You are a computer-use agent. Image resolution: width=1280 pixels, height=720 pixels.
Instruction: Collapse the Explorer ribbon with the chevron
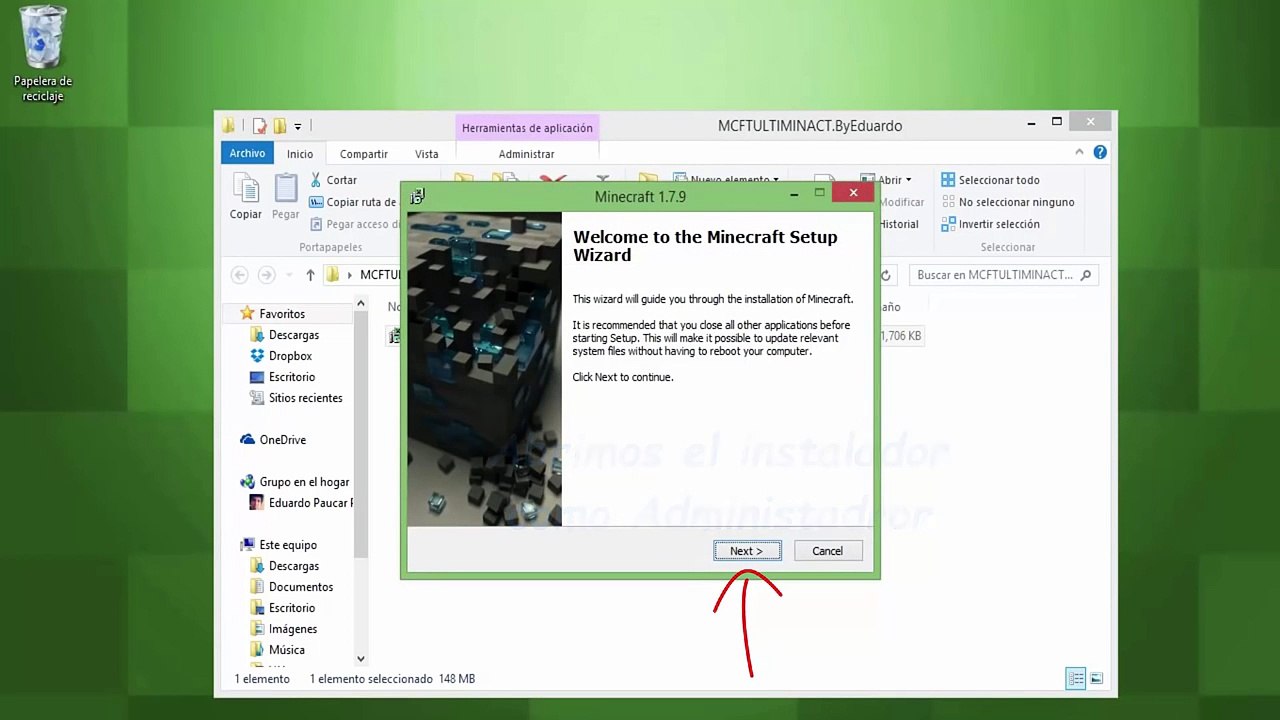point(1079,152)
